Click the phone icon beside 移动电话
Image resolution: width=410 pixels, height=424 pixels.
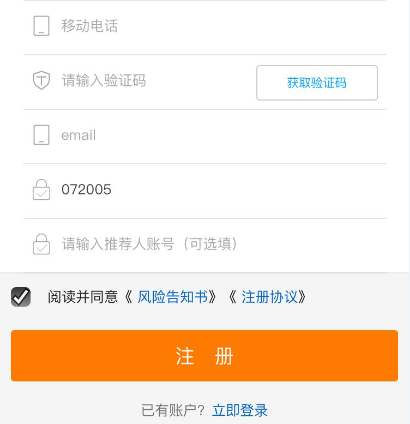pyautogui.click(x=41, y=26)
